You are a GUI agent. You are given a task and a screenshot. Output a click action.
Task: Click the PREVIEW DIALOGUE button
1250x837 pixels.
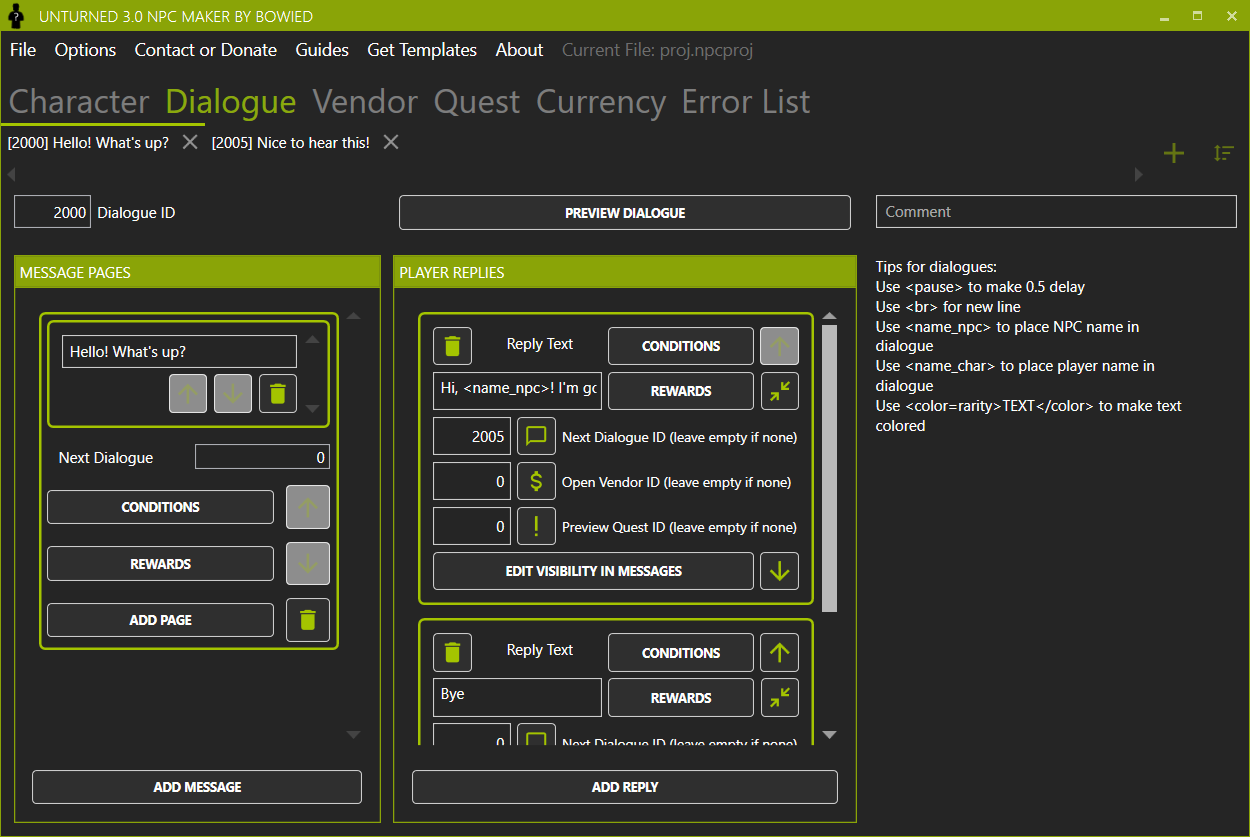625,212
